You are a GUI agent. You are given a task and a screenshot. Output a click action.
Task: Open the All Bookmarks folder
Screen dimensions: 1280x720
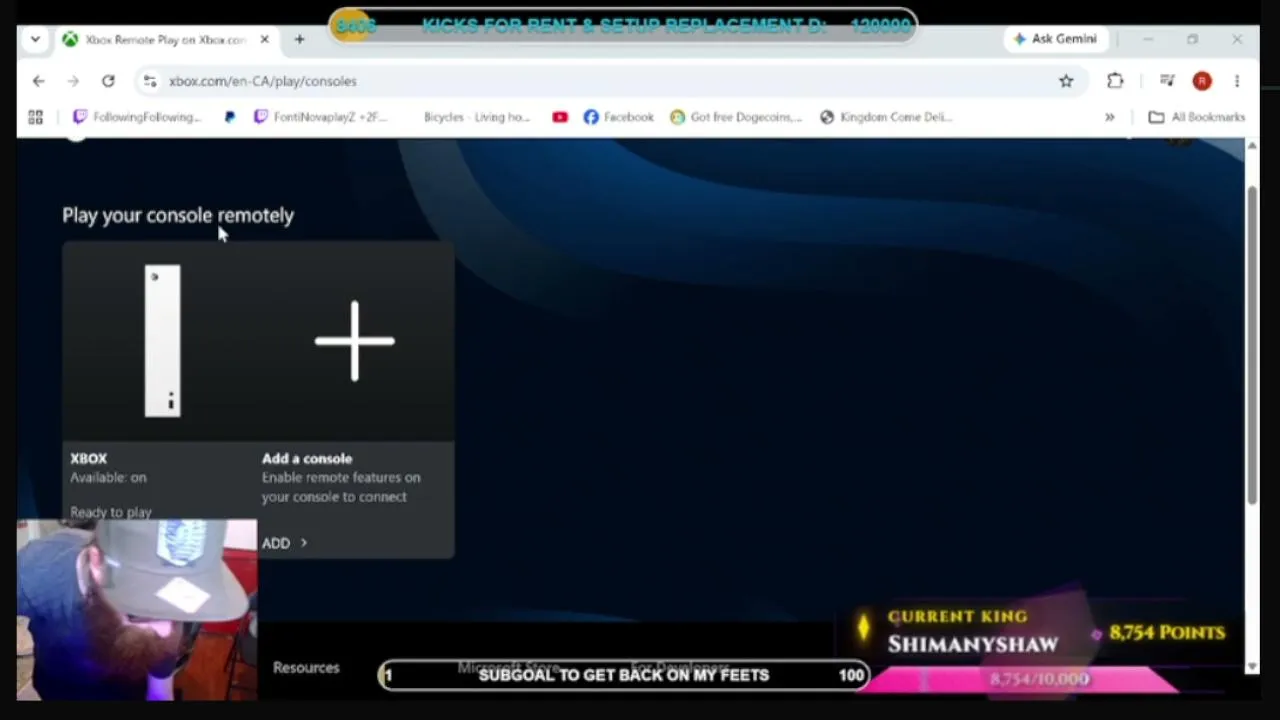[x=1196, y=117]
